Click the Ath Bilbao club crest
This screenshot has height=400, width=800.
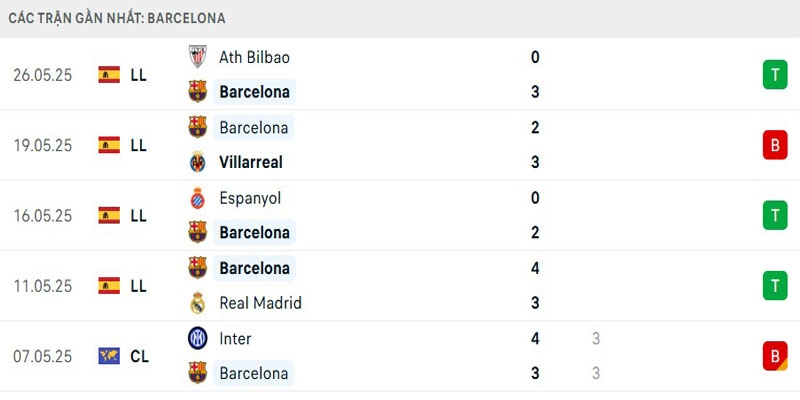[x=197, y=57]
